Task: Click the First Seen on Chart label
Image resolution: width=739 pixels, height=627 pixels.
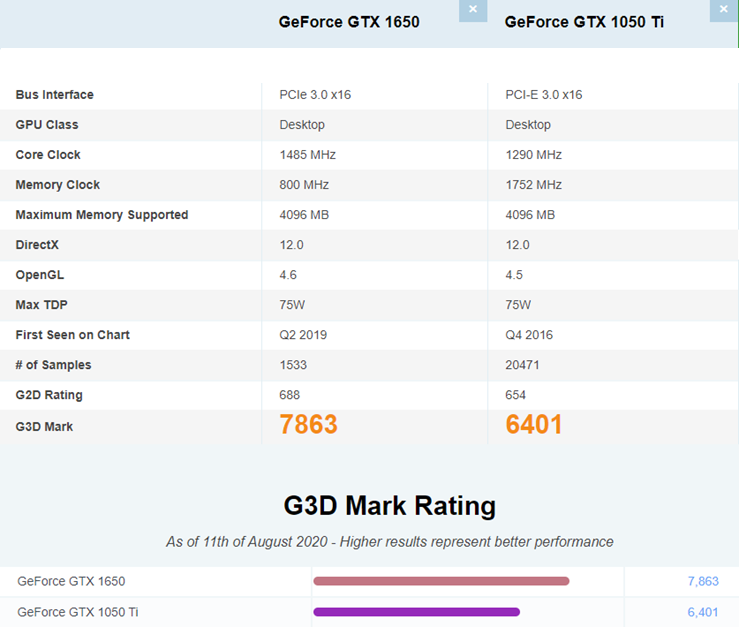Action: [73, 335]
